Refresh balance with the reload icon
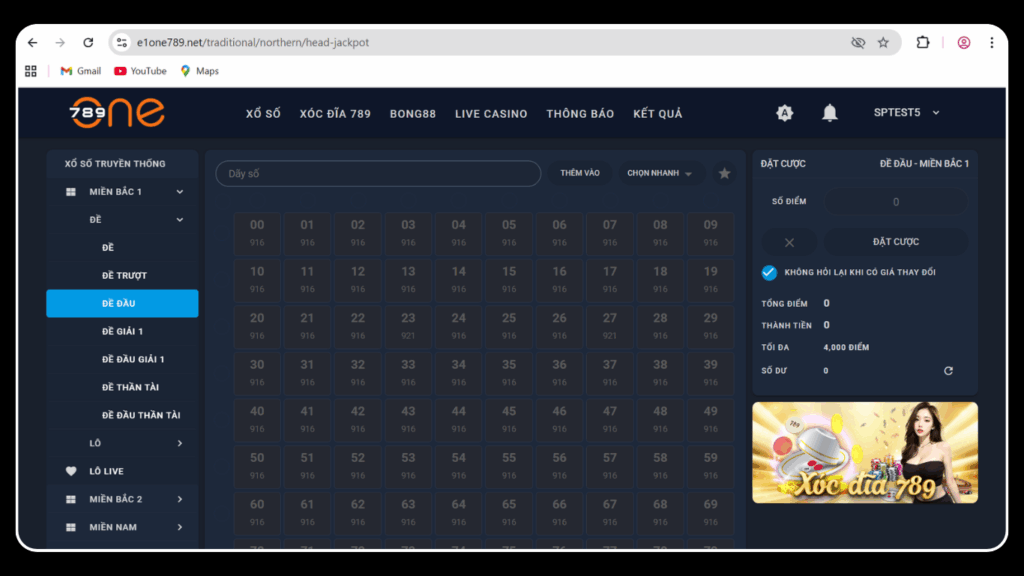 point(948,371)
